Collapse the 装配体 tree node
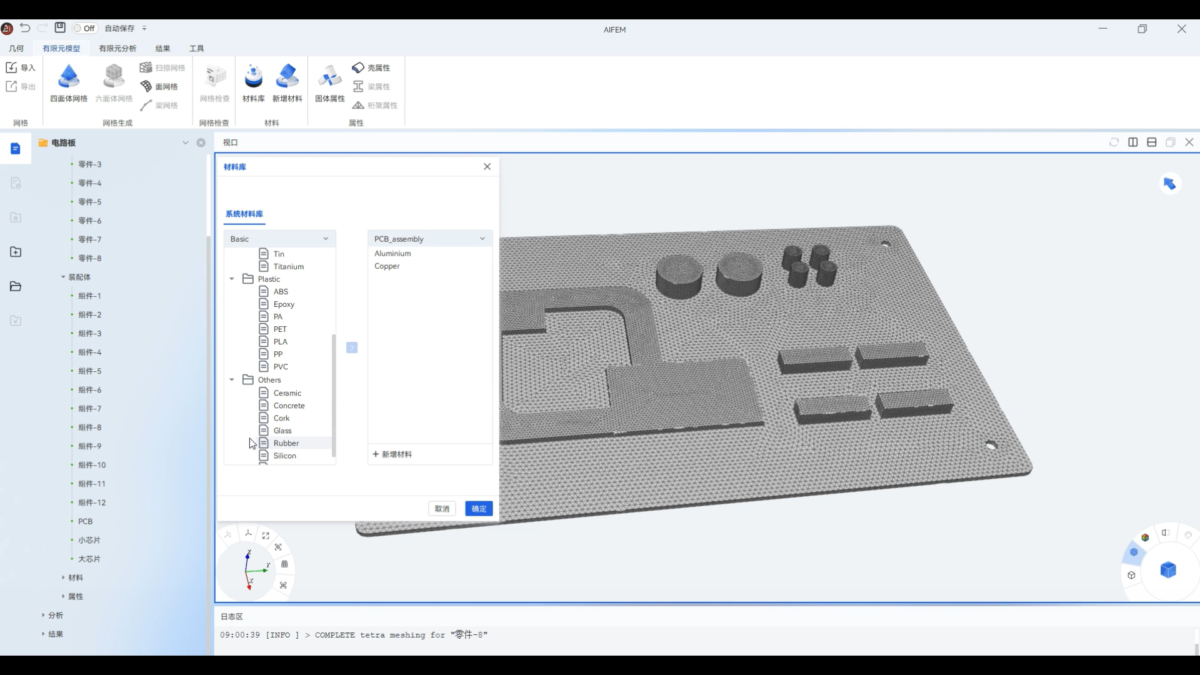1200x675 pixels. (x=63, y=277)
